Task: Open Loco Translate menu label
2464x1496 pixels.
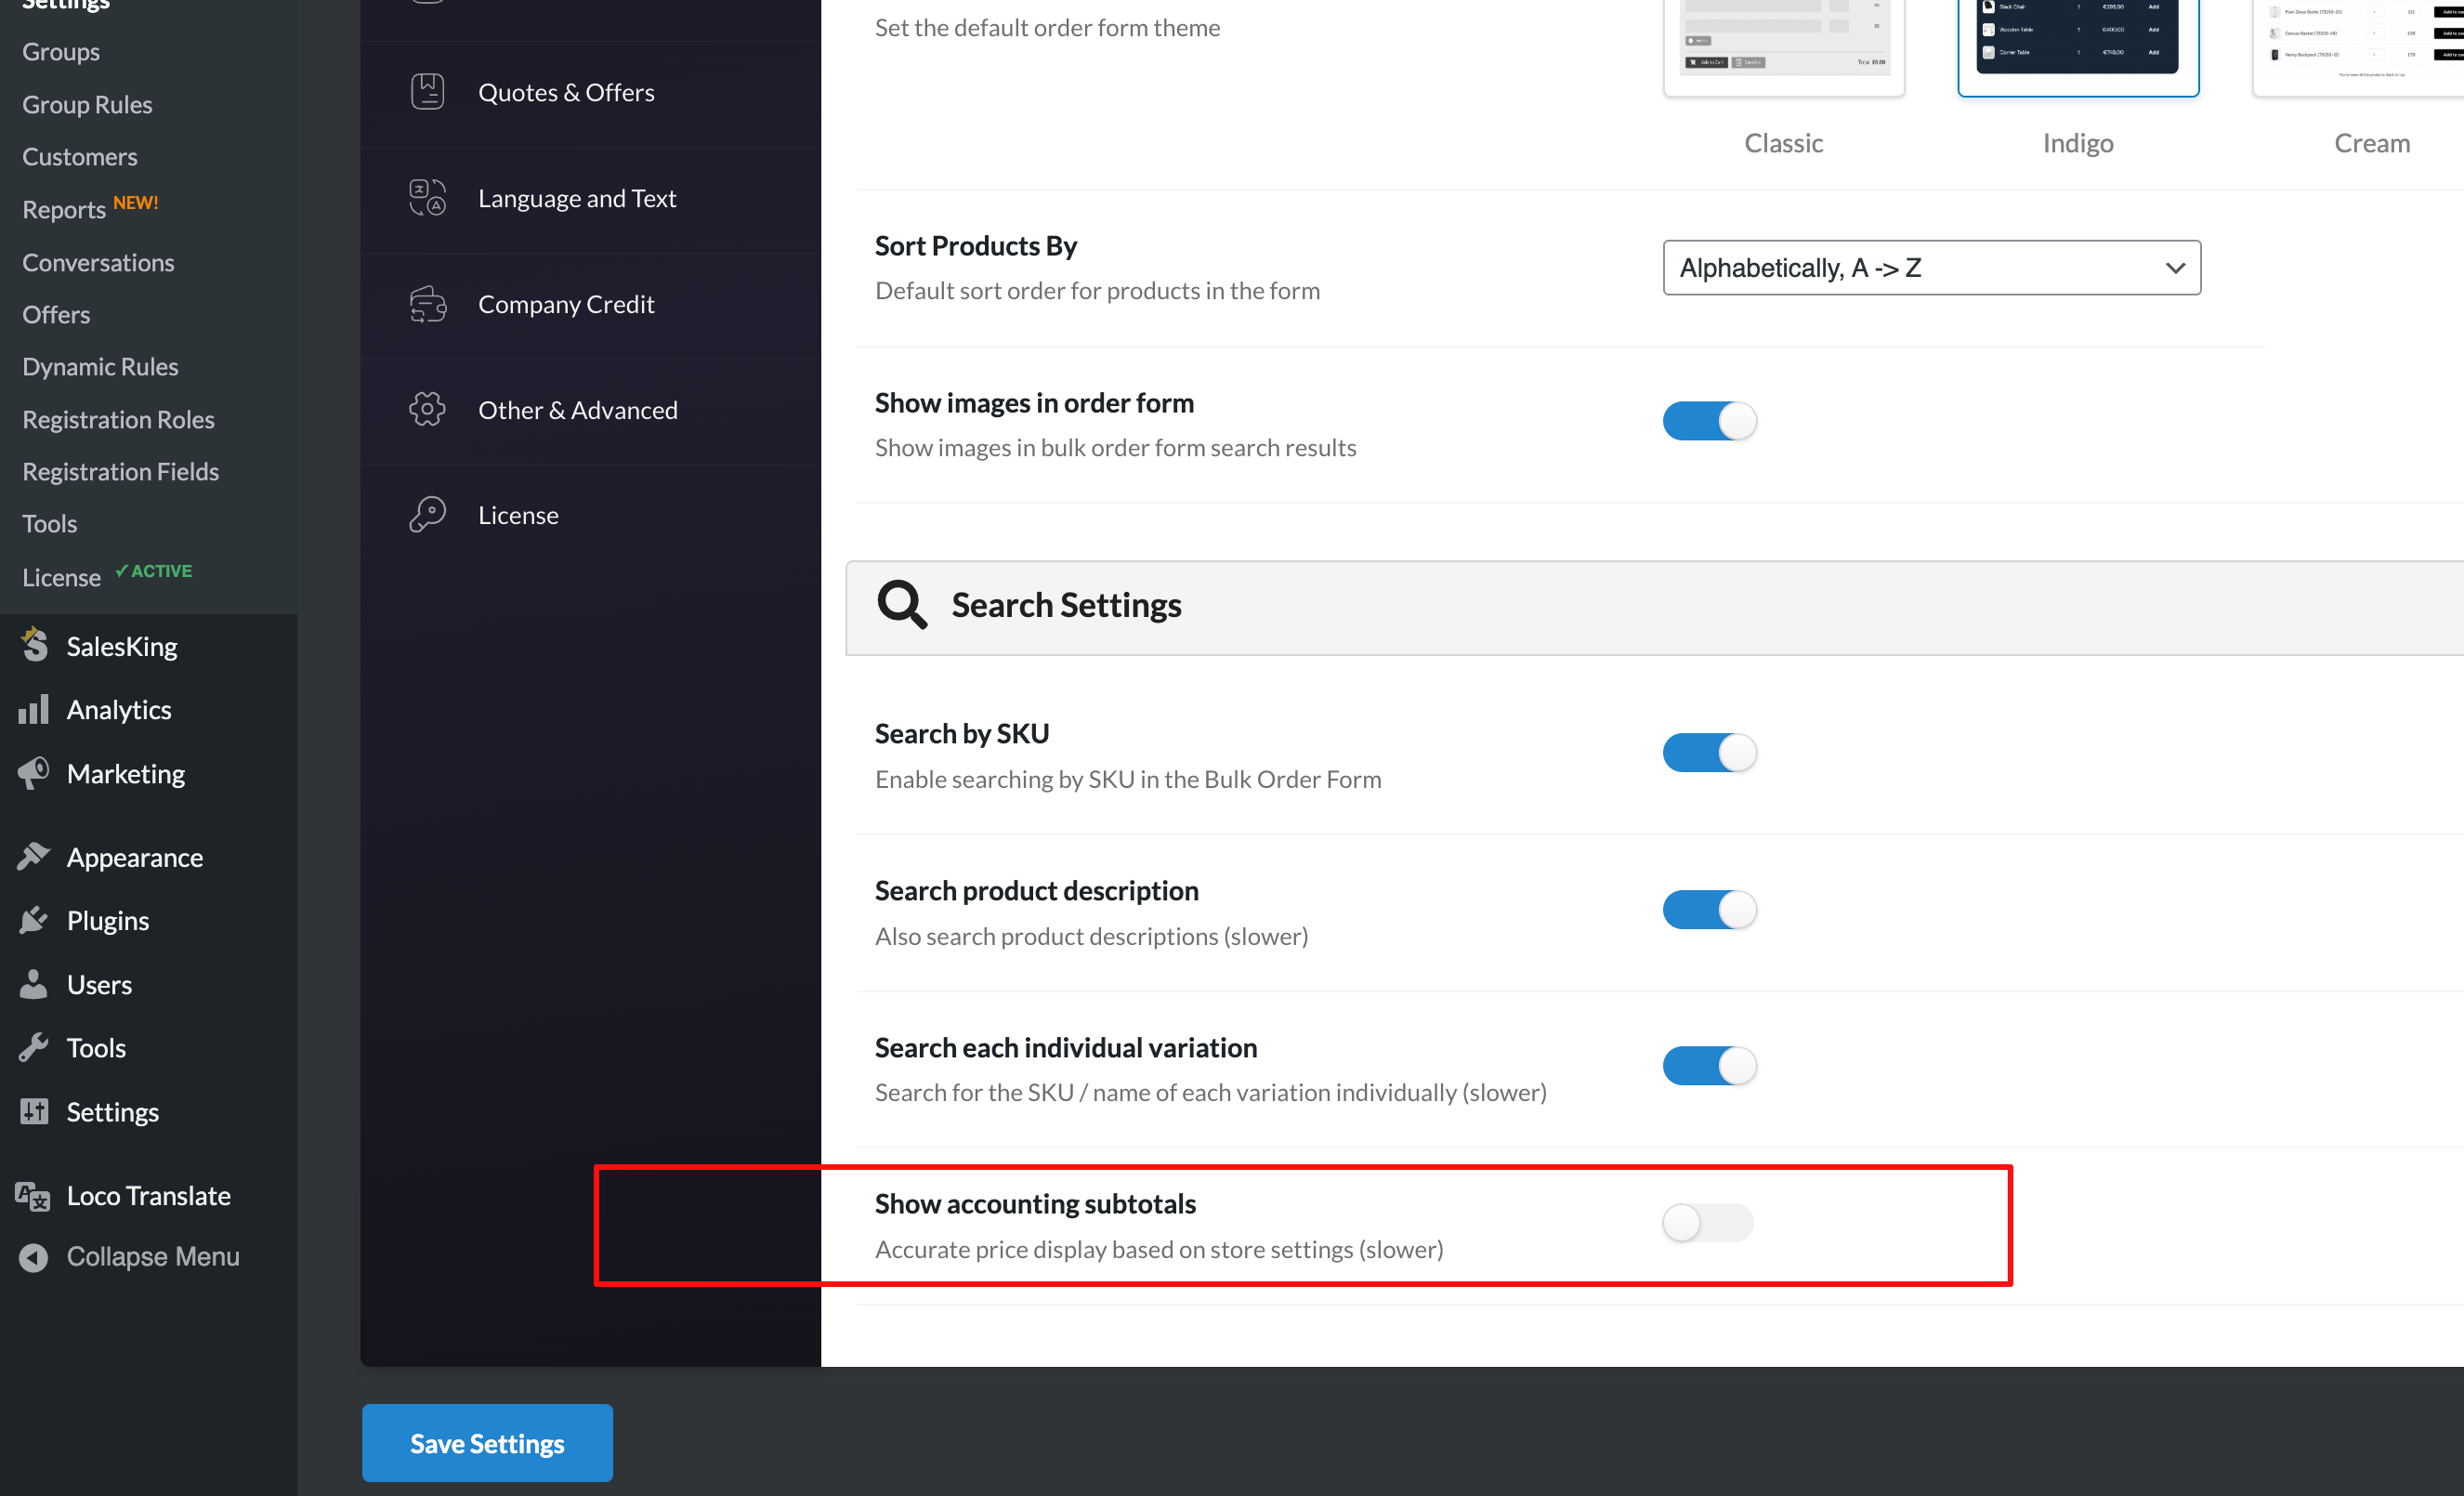Action: point(149,1195)
